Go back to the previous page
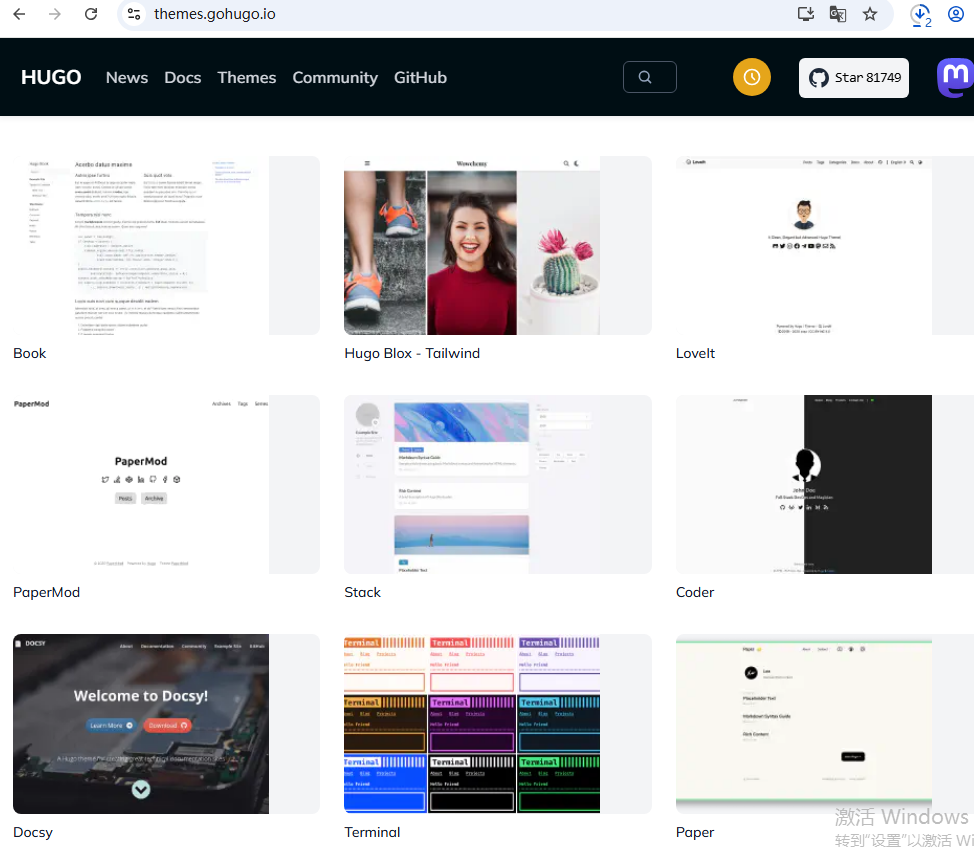Image resolution: width=974 pixels, height=868 pixels. (x=19, y=14)
